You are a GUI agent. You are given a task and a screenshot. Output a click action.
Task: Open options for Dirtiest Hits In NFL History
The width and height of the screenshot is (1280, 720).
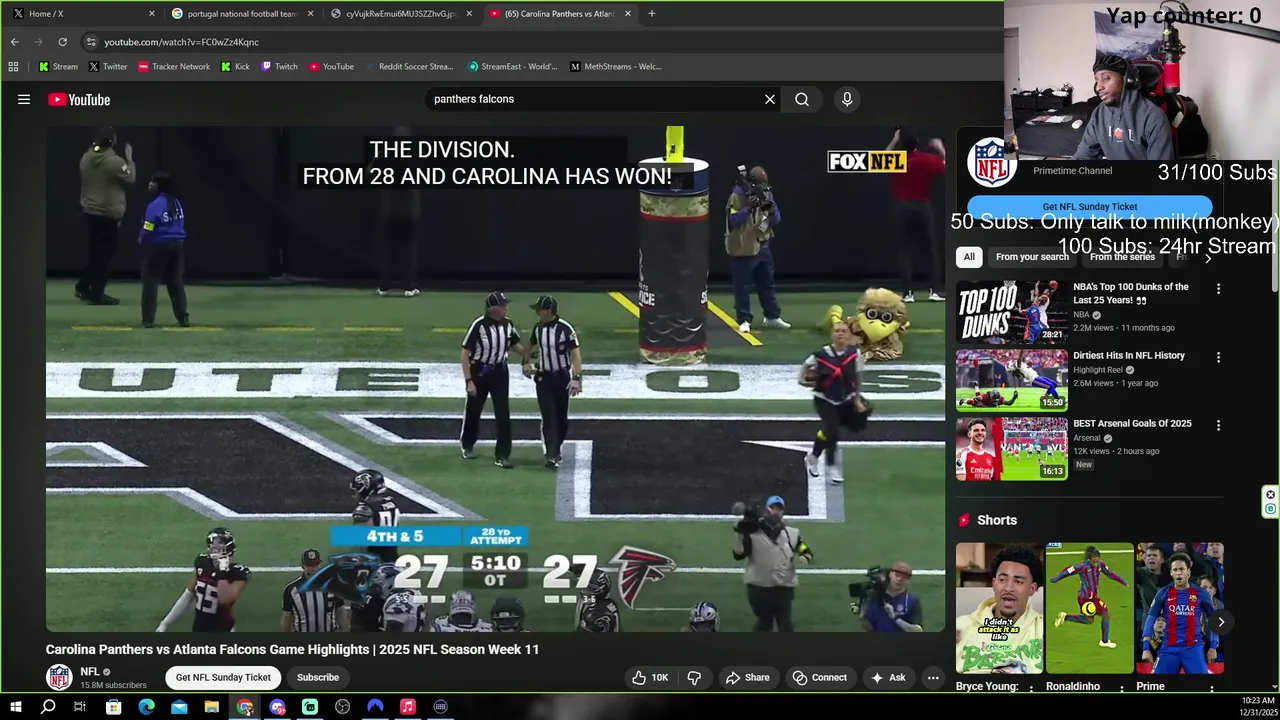(x=1218, y=357)
